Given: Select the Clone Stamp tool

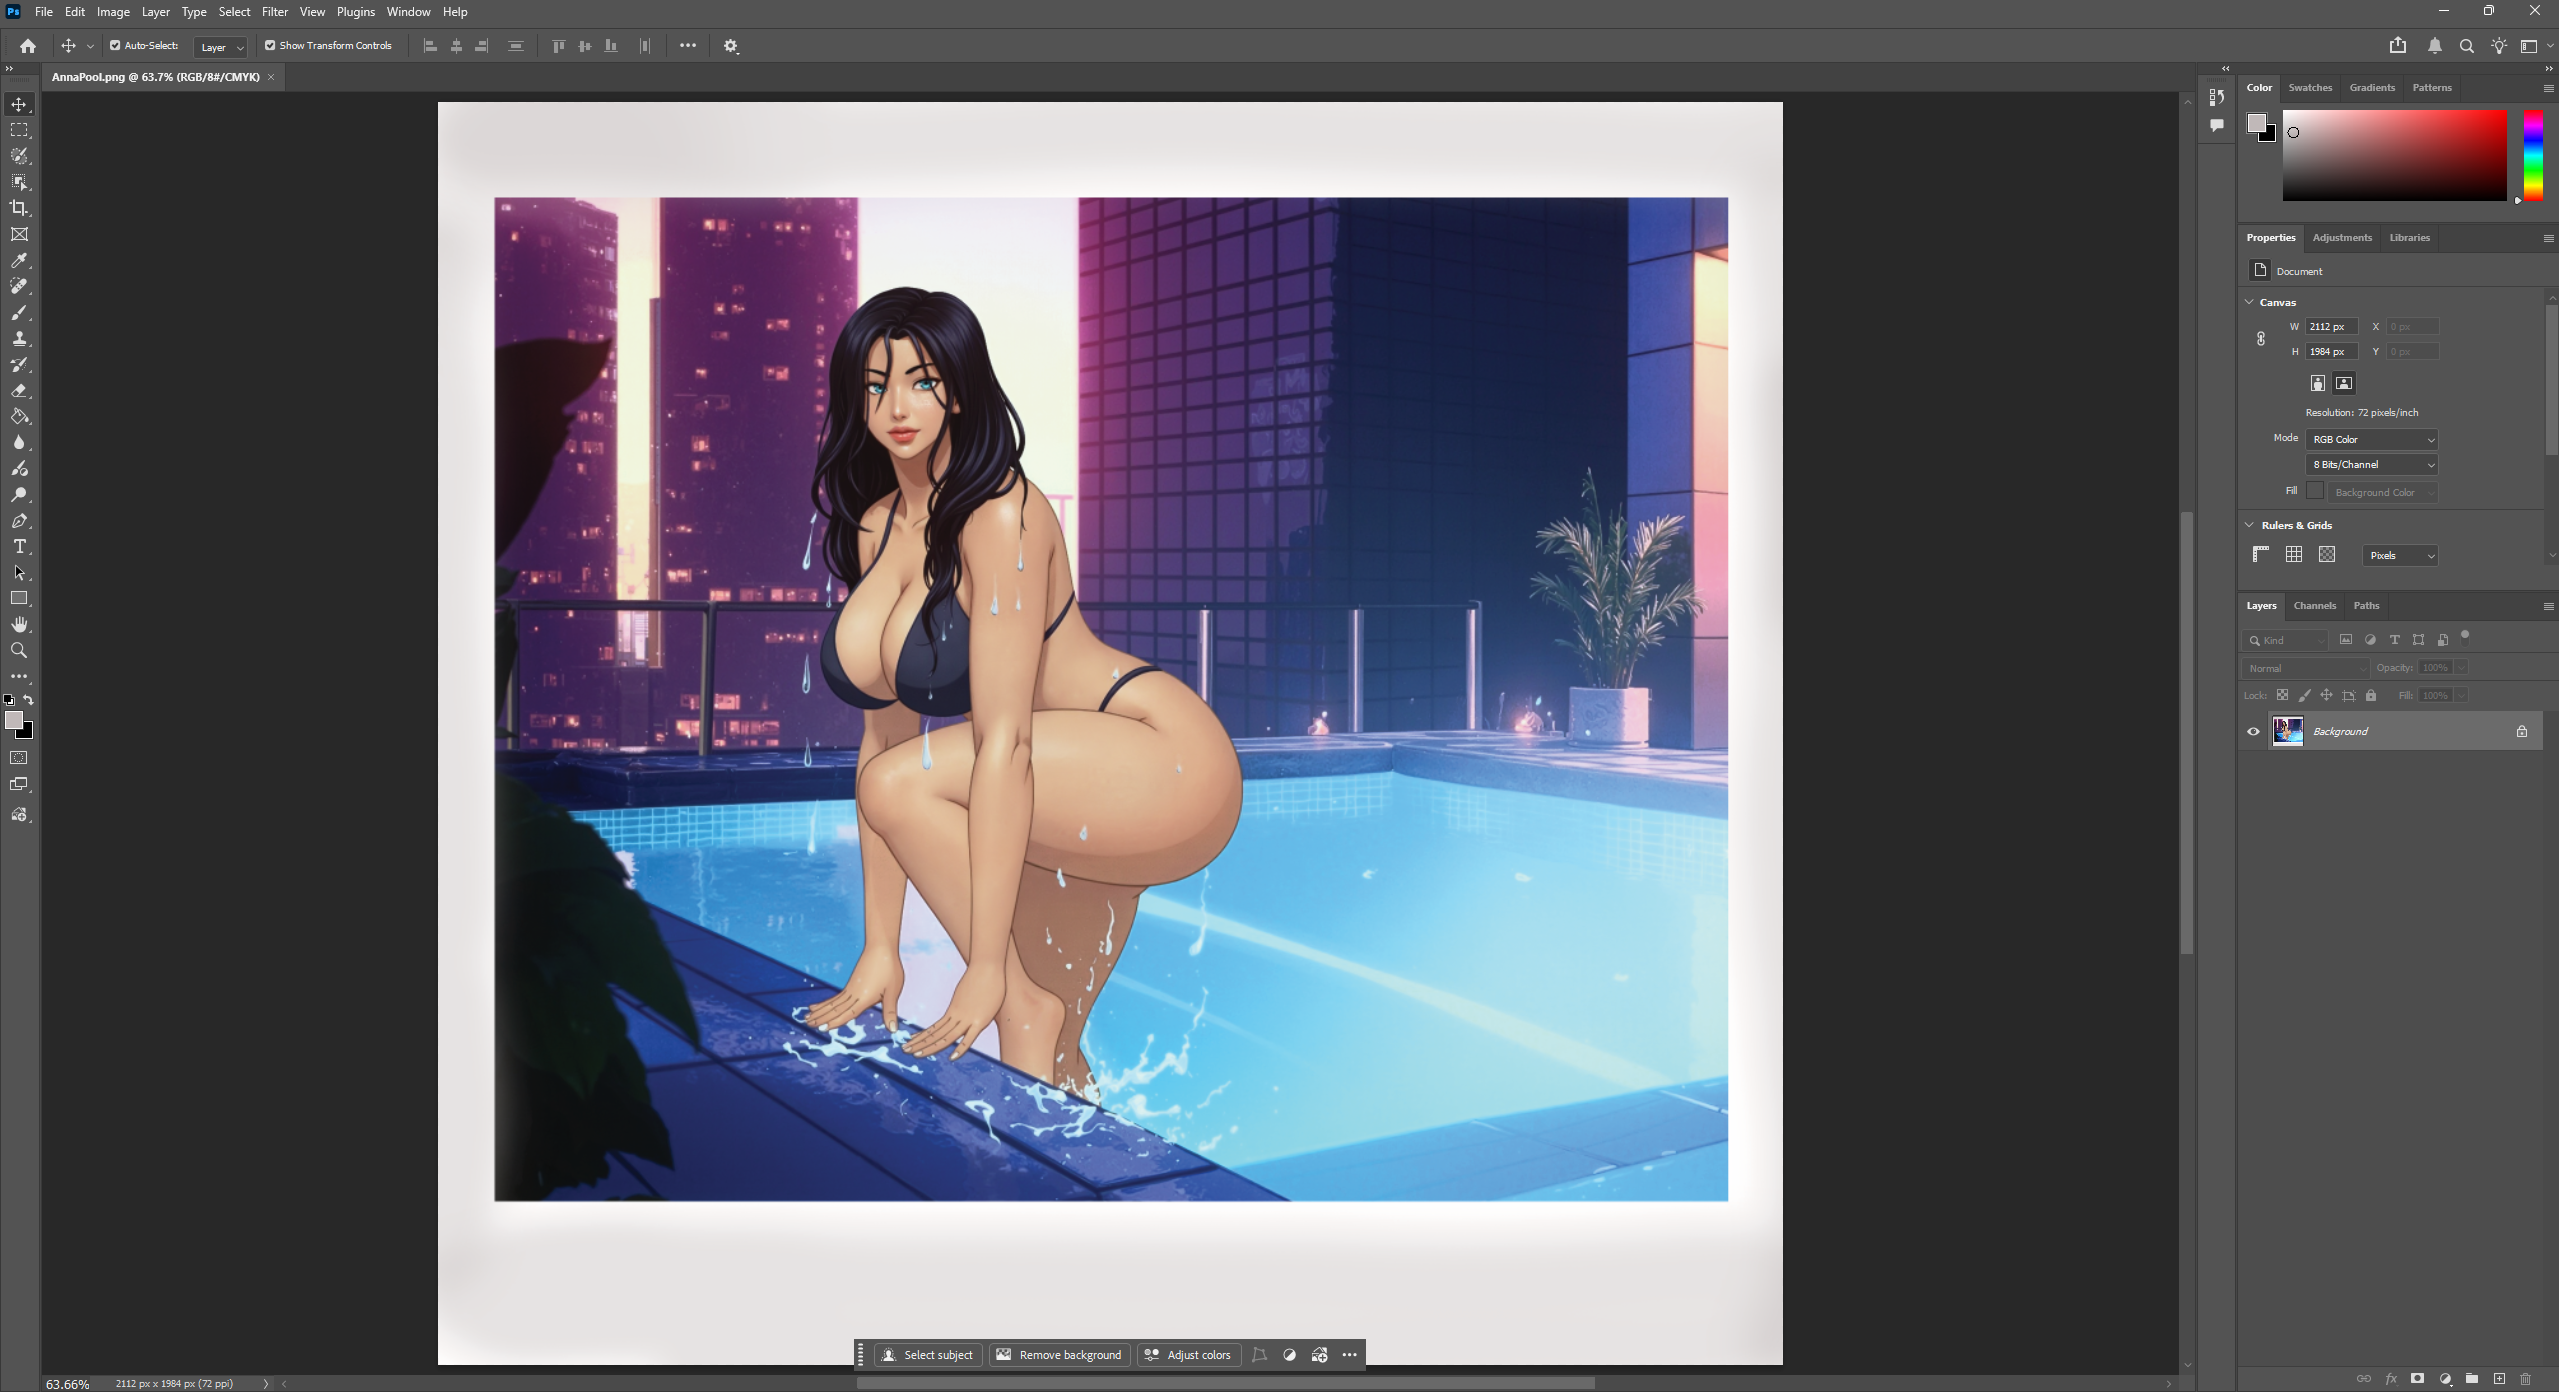Looking at the screenshot, I should (19, 339).
